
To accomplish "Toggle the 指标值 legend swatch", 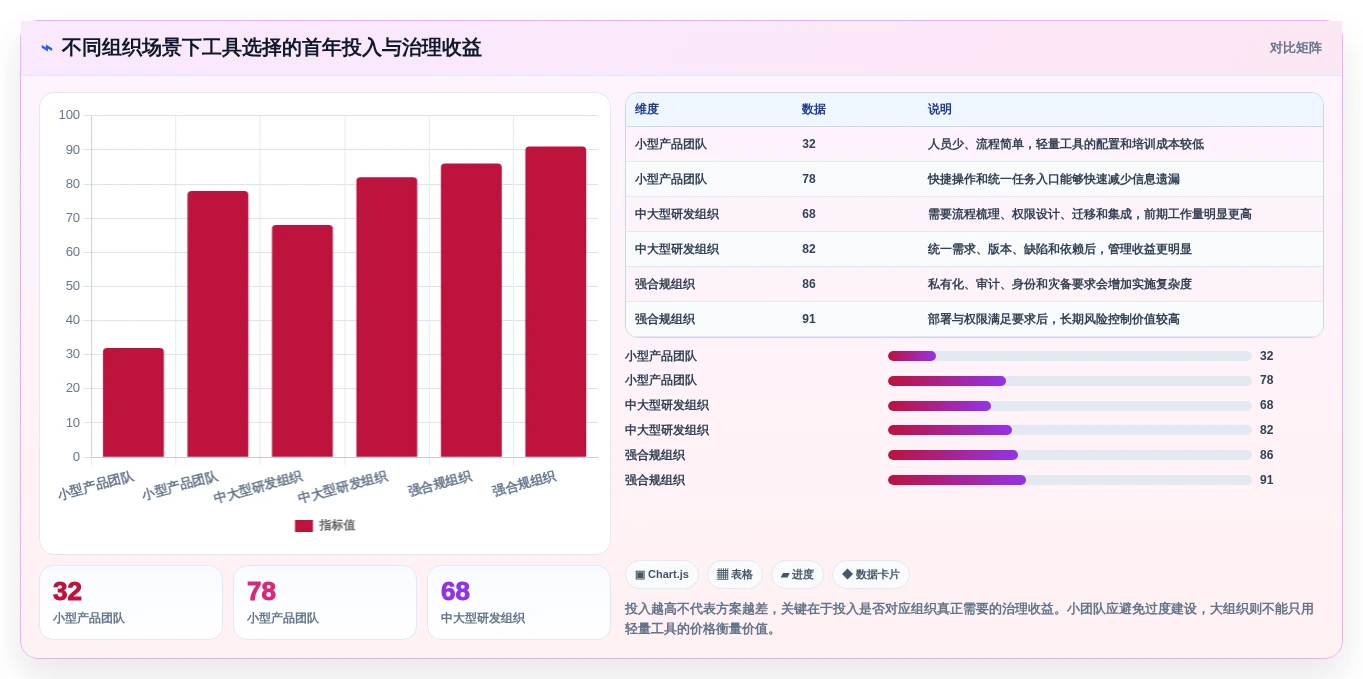I will click(304, 526).
